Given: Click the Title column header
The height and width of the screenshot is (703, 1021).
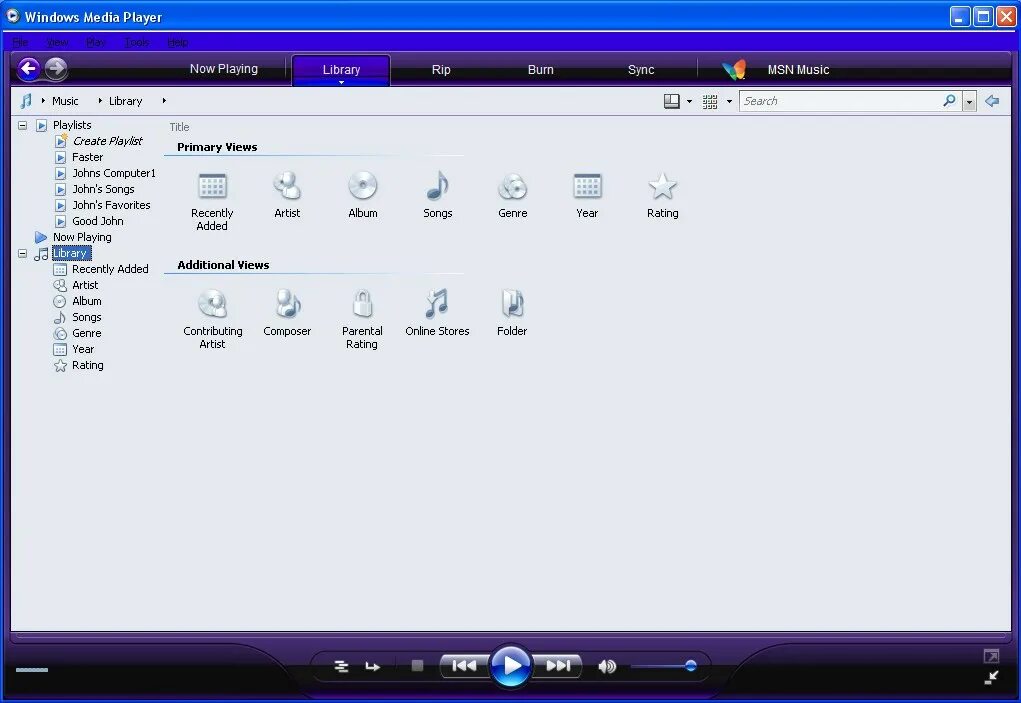Looking at the screenshot, I should coord(180,127).
